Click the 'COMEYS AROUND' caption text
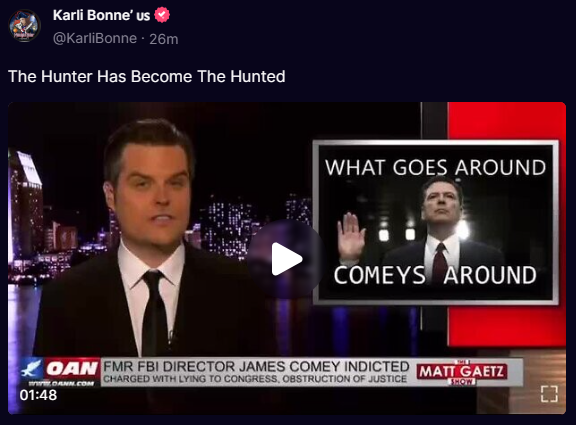576x425 pixels. pyautogui.click(x=435, y=275)
